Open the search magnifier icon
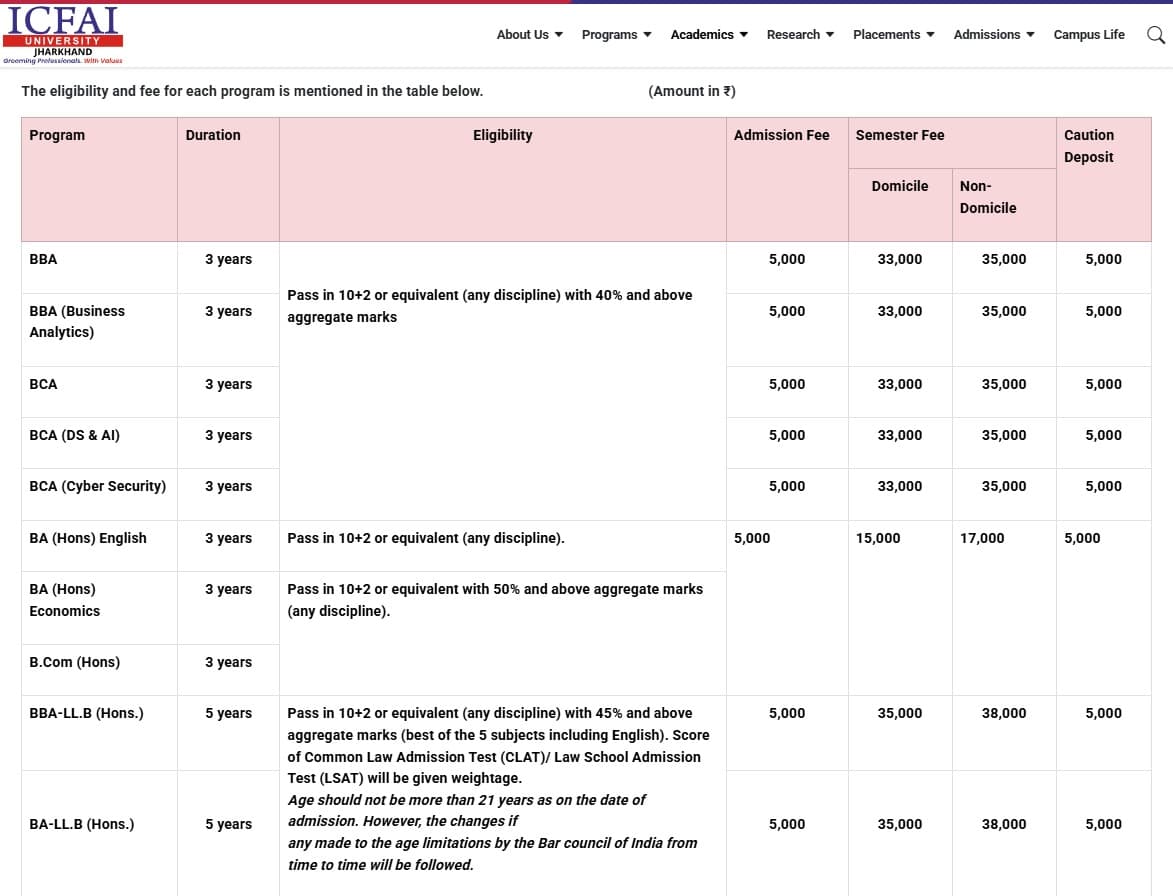Viewport: 1173px width, 896px height. coord(1155,35)
